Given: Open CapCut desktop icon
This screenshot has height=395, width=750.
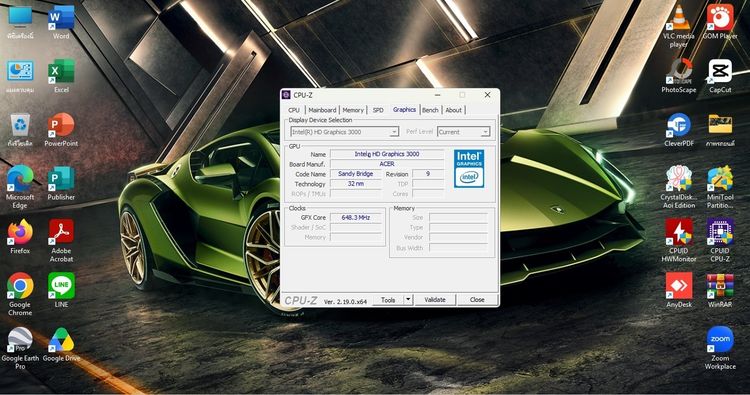Looking at the screenshot, I should [720, 76].
